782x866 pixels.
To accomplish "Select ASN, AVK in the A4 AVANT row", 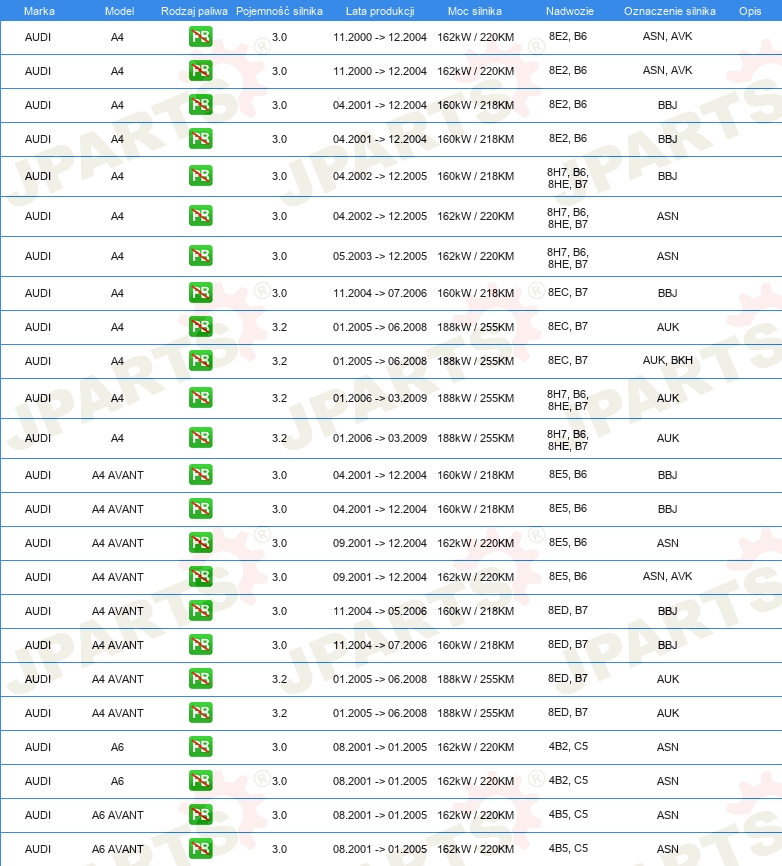I will (668, 576).
